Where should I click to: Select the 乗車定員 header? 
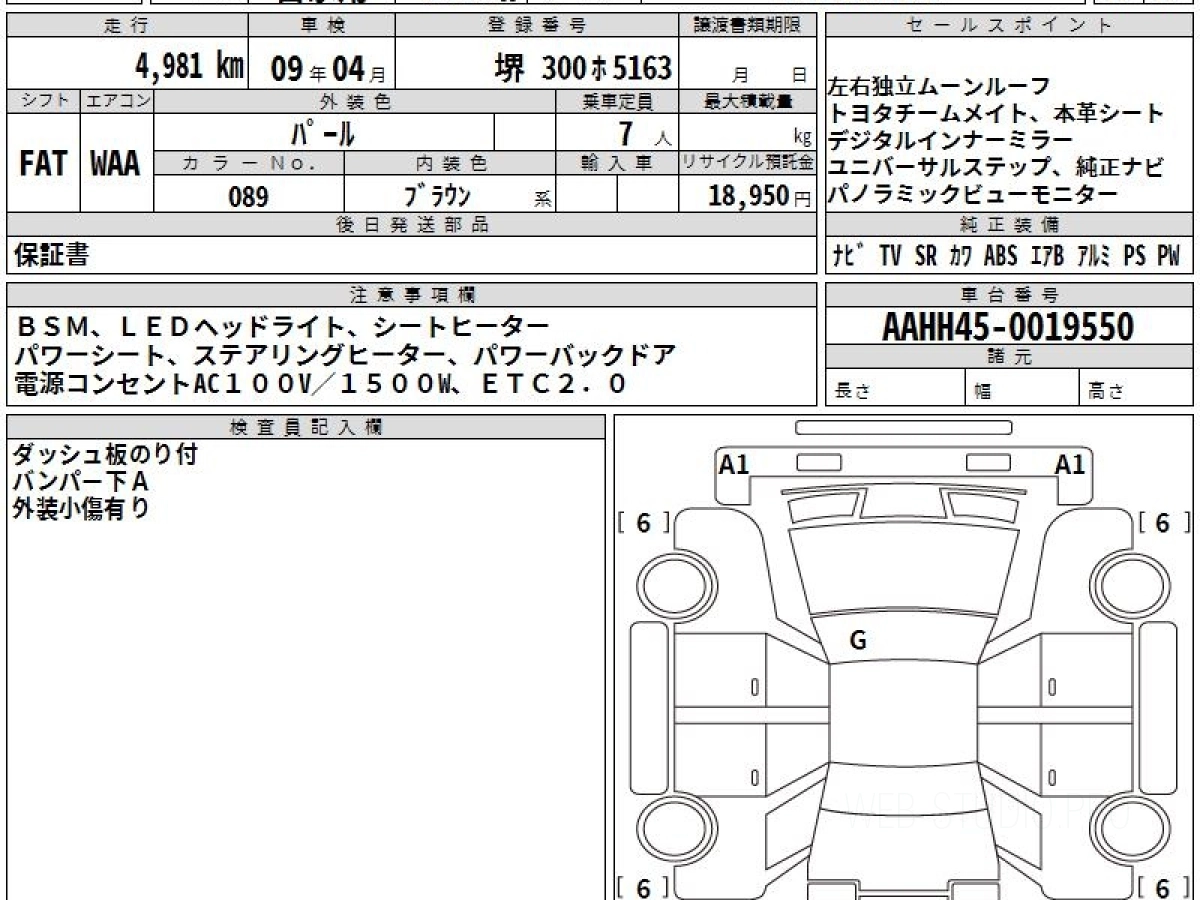point(617,101)
